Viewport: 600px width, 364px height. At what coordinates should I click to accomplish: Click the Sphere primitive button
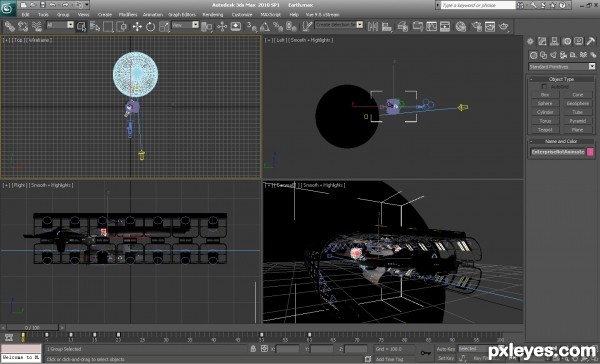click(545, 103)
